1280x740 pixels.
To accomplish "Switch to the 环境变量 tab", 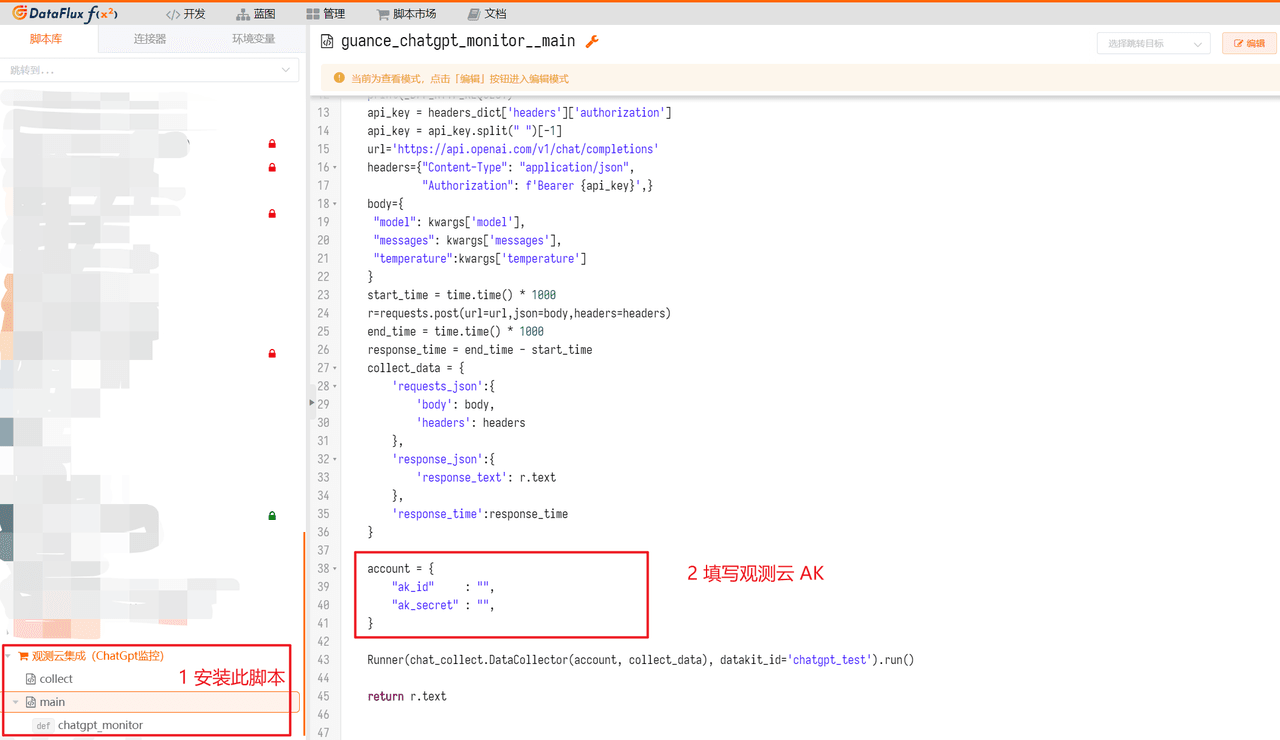I will [253, 39].
